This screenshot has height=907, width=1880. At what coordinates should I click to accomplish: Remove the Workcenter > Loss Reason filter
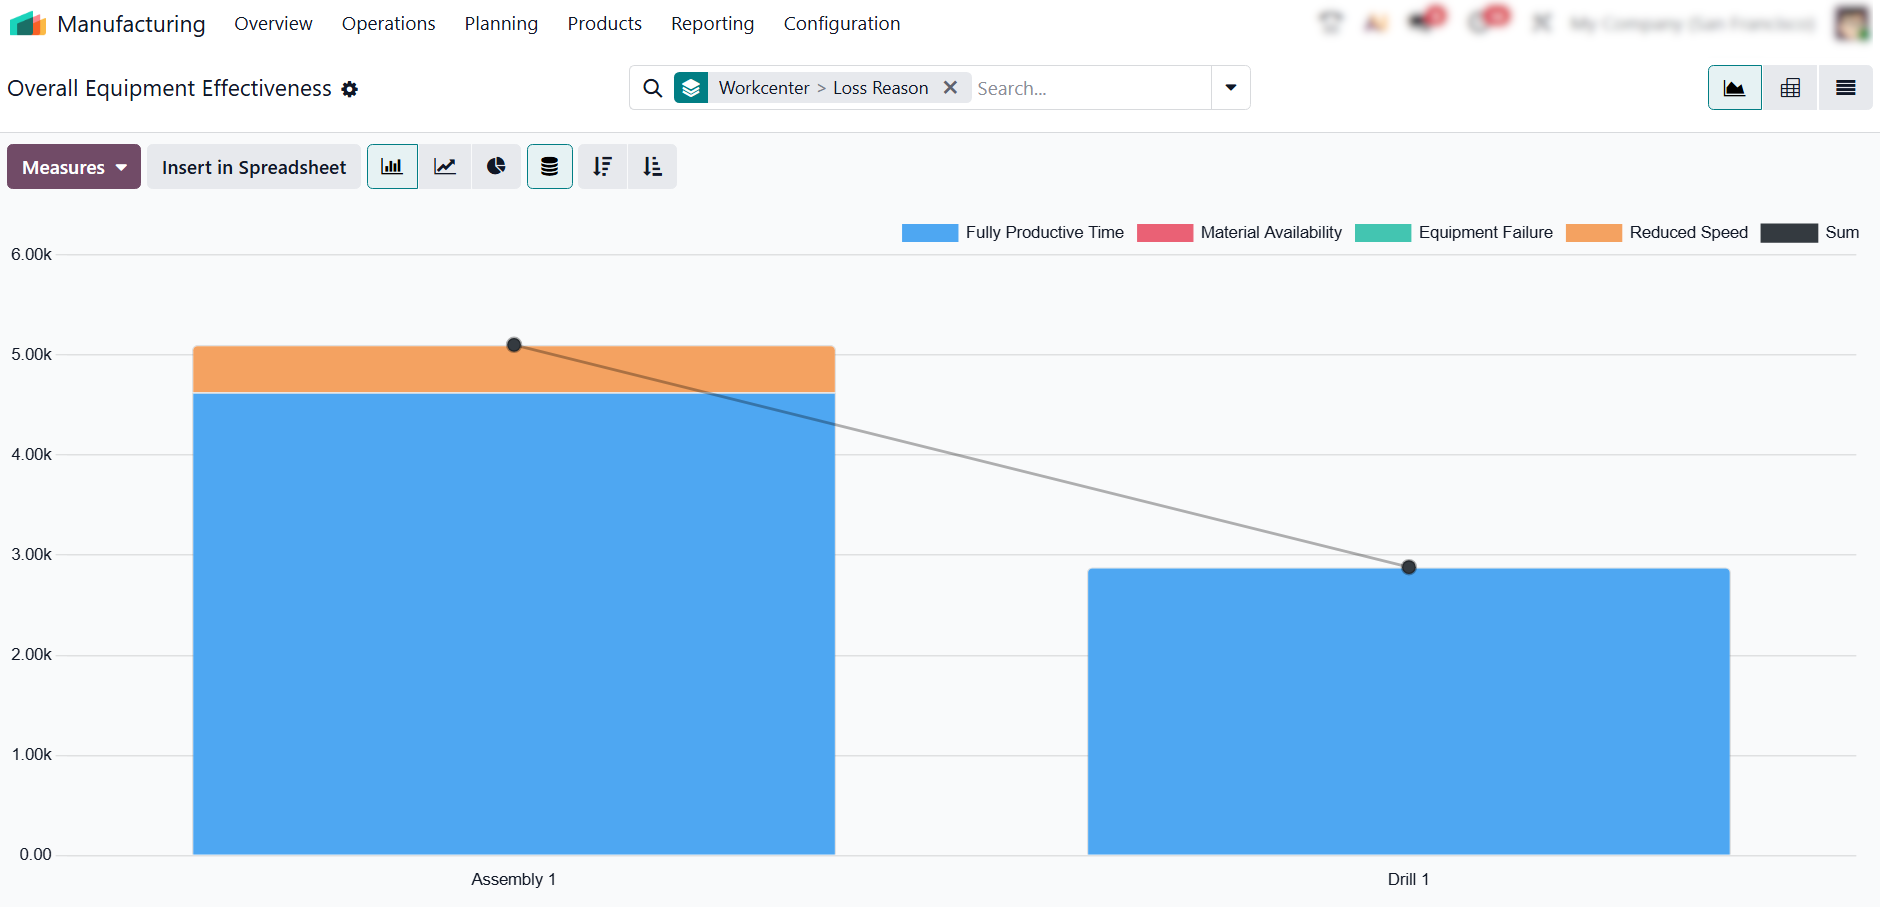pos(950,88)
